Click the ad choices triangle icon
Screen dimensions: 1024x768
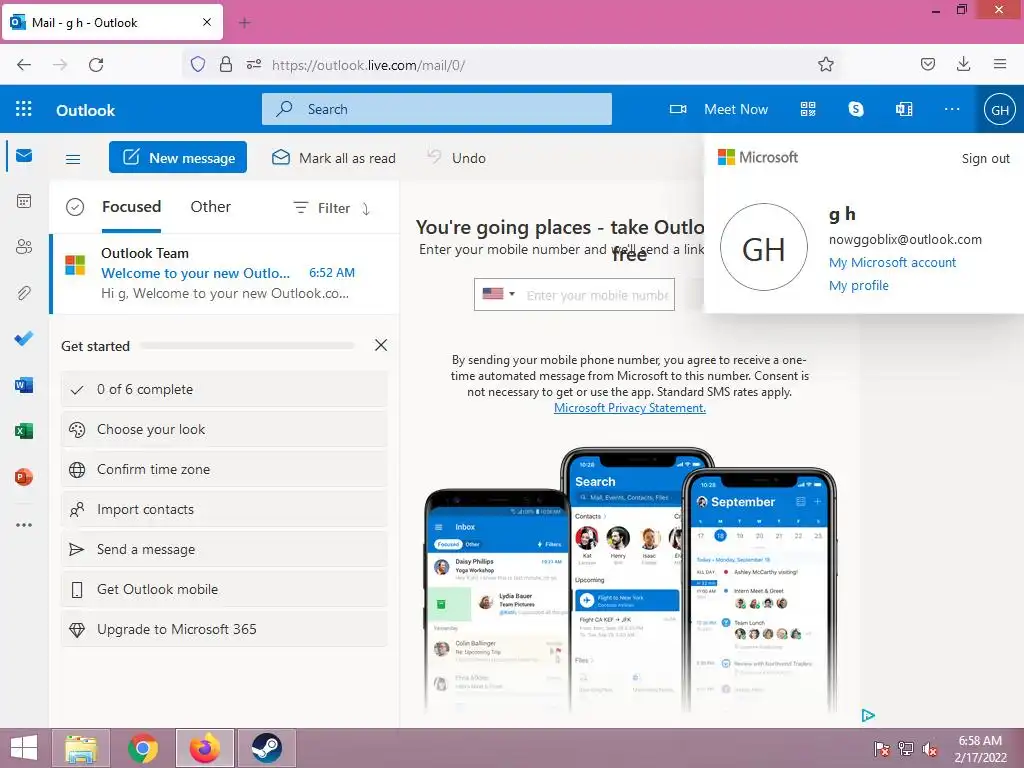click(x=868, y=716)
